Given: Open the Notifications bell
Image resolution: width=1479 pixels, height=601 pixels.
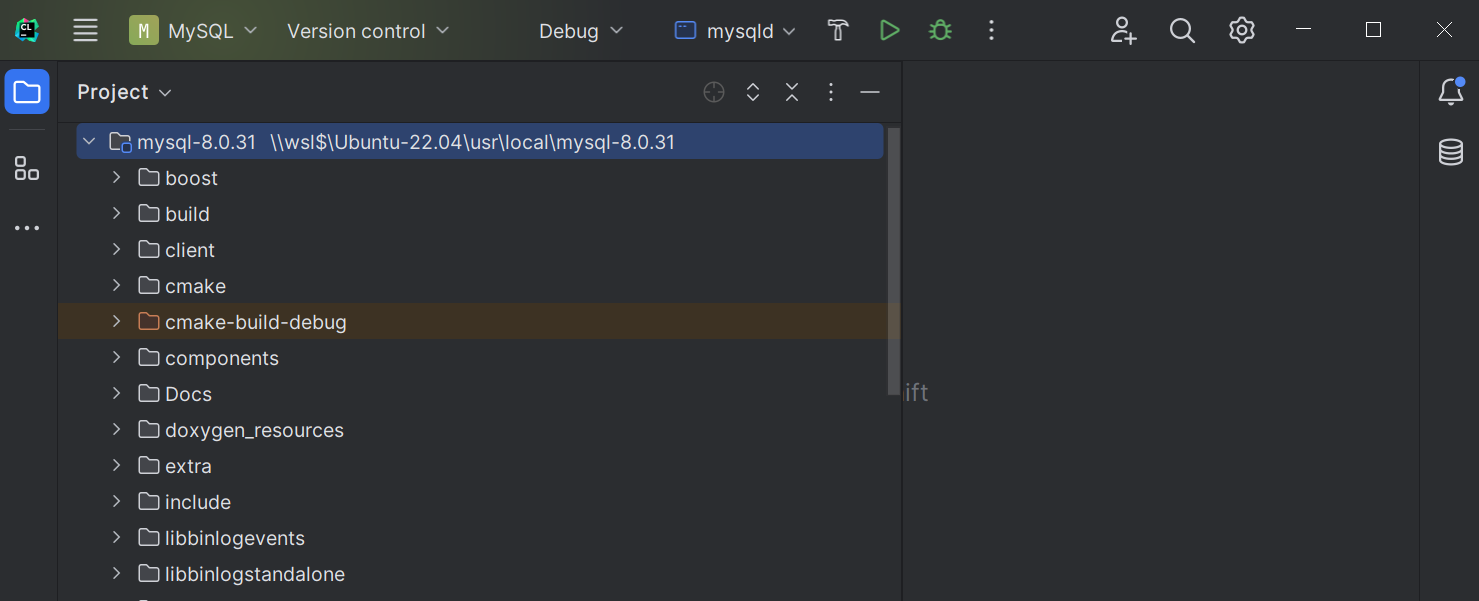Looking at the screenshot, I should pyautogui.click(x=1451, y=92).
